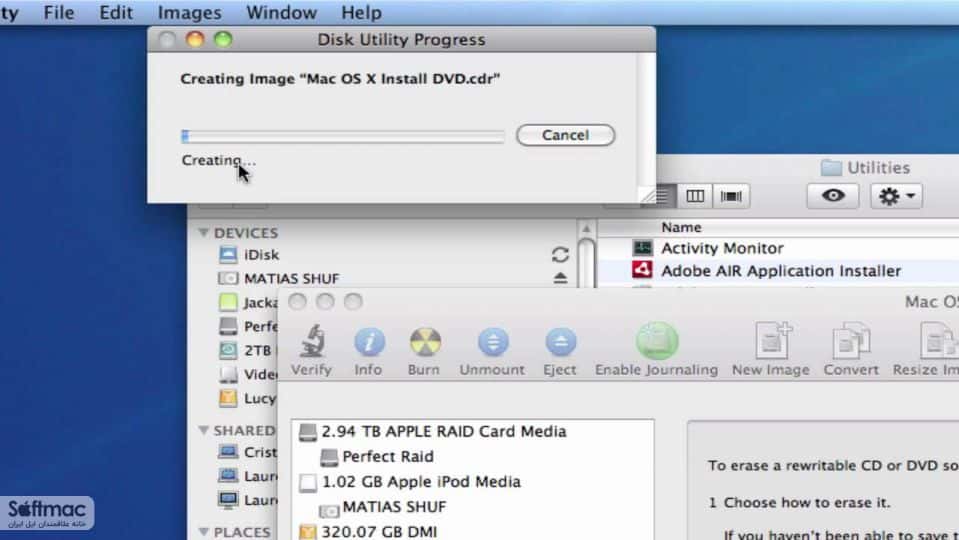
Task: Create a New Image from toolbar
Action: point(772,340)
